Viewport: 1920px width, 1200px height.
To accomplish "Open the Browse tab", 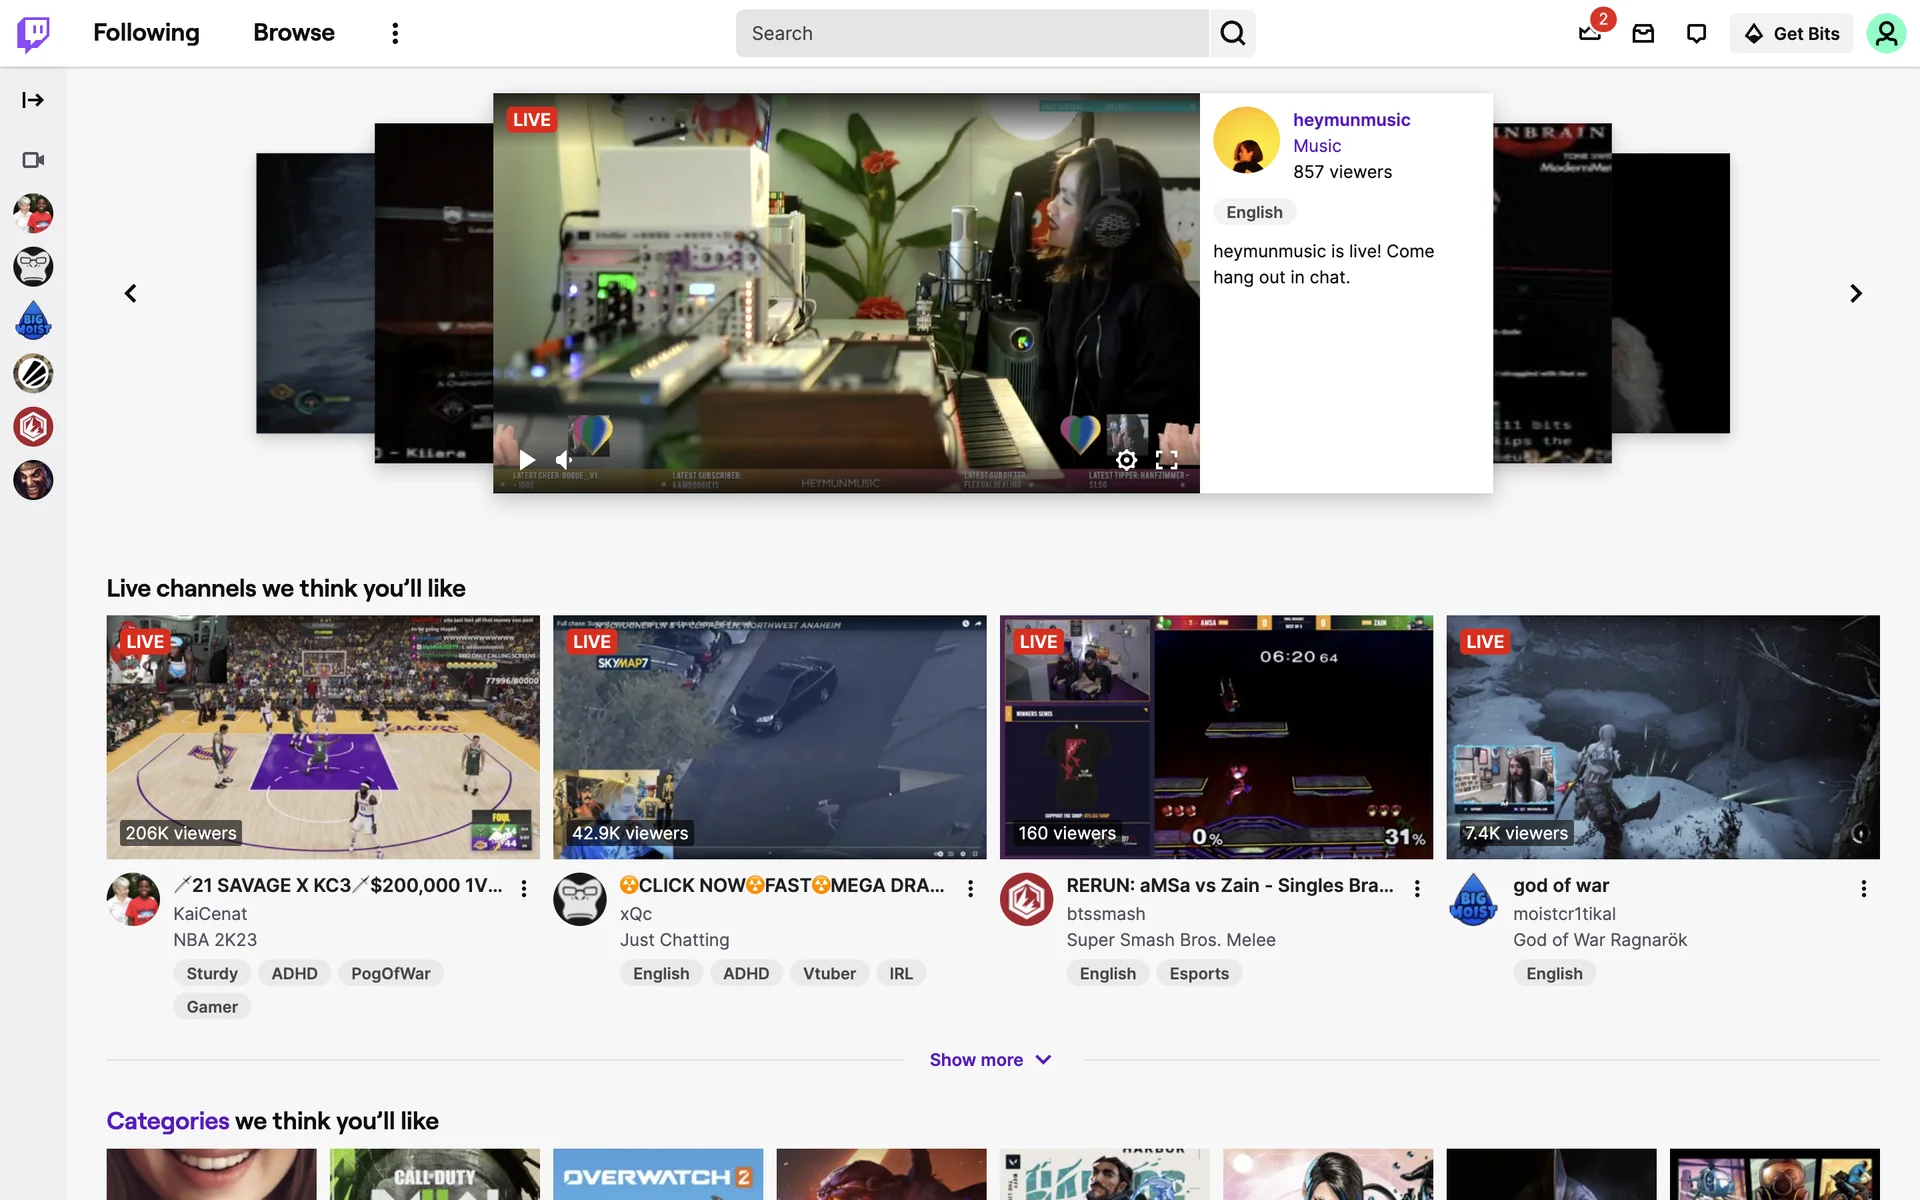I will pyautogui.click(x=293, y=33).
